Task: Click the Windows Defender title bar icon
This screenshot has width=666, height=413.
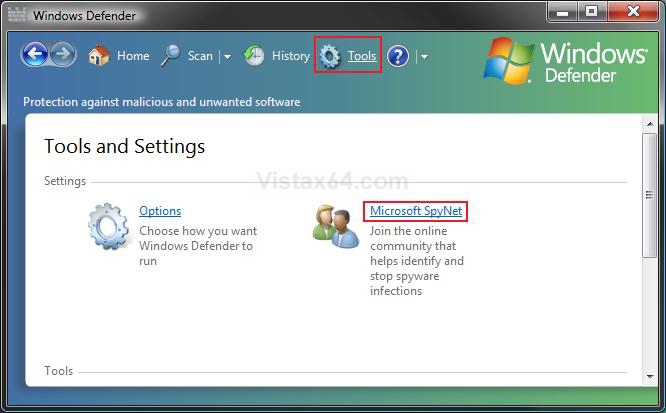Action: [17, 14]
